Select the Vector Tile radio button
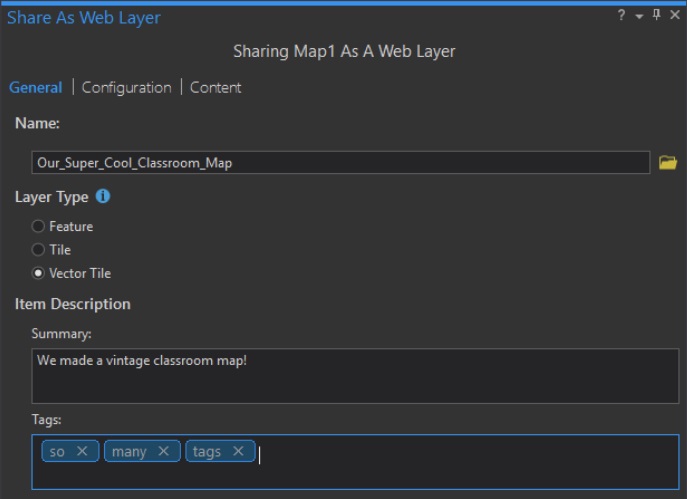This screenshot has height=499, width=687. (39, 273)
